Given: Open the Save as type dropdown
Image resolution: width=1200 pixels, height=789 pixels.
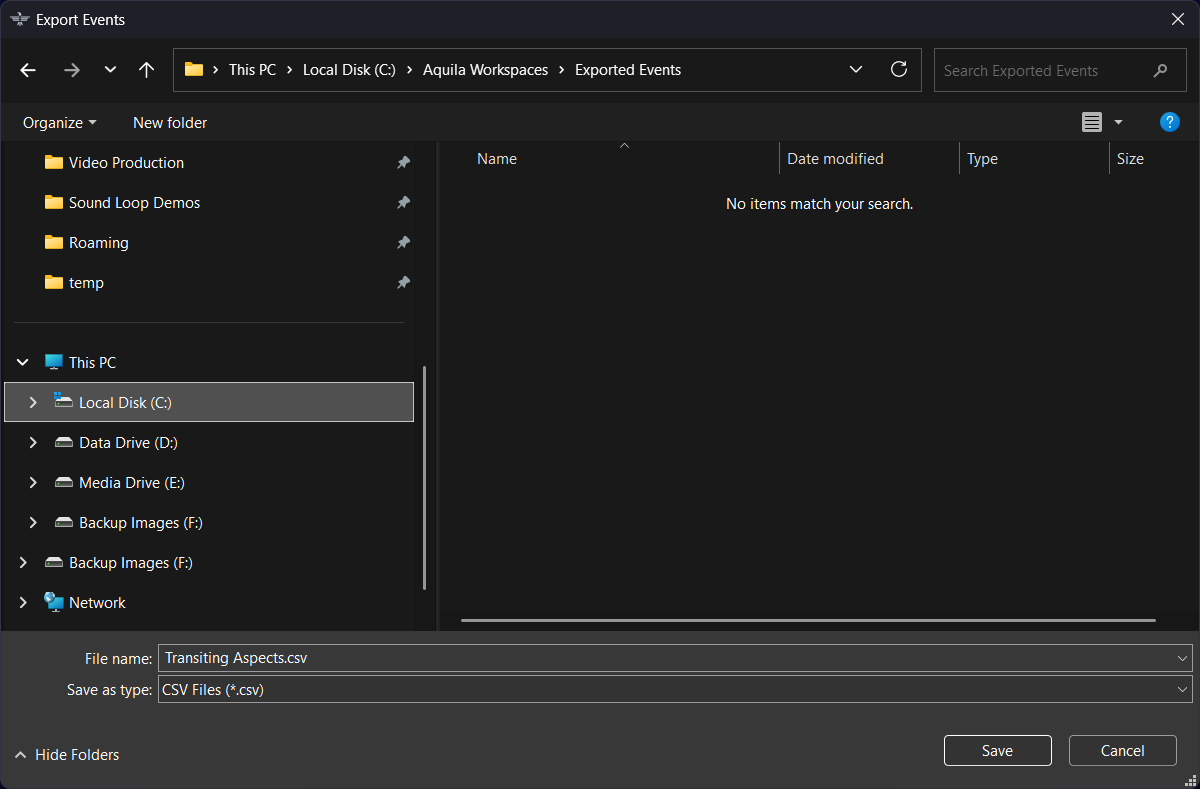Looking at the screenshot, I should (x=1182, y=689).
